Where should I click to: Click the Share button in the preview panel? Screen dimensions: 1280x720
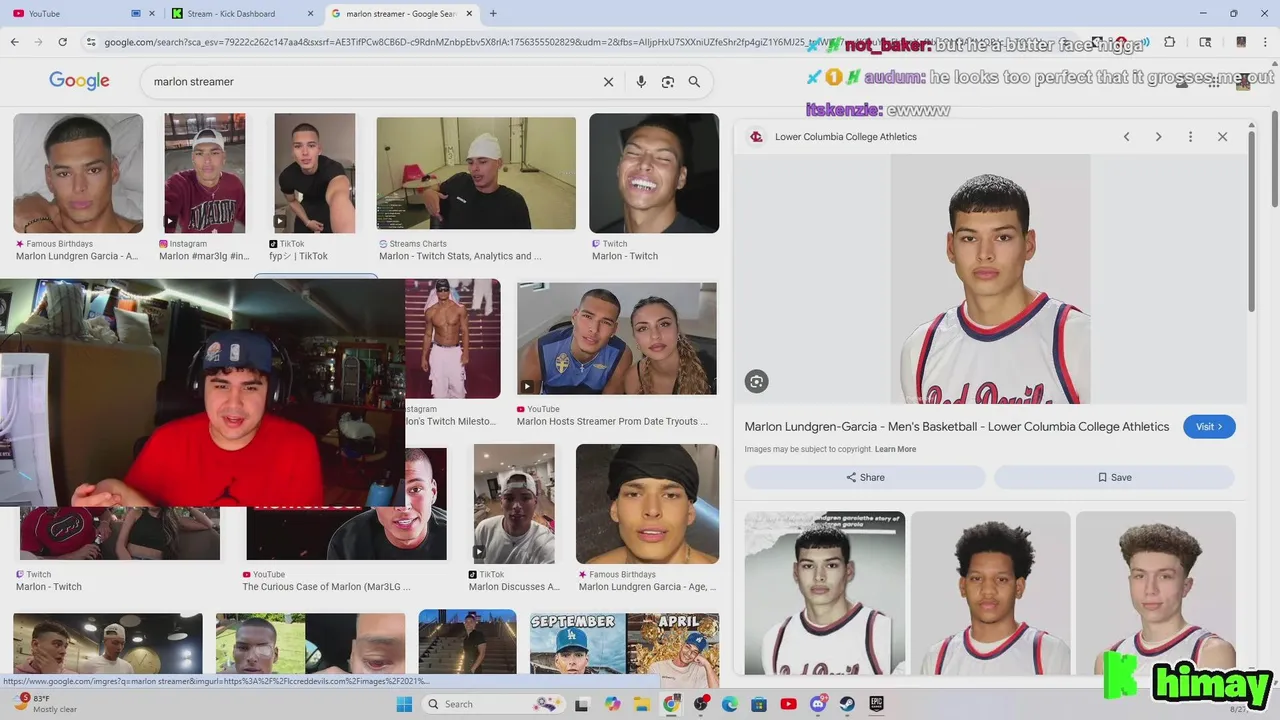point(865,477)
